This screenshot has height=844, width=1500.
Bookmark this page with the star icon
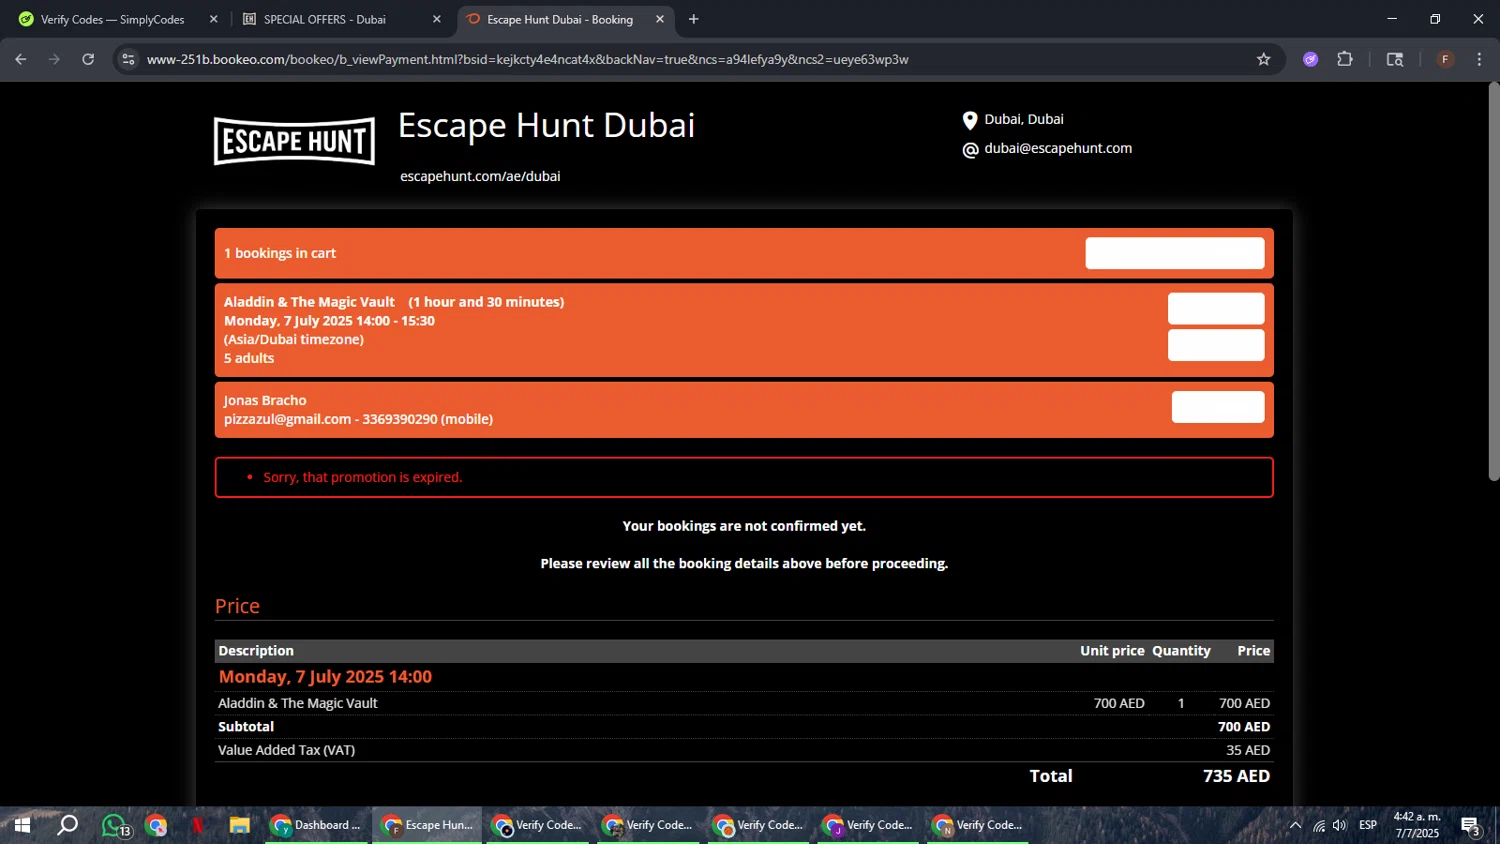(1263, 59)
